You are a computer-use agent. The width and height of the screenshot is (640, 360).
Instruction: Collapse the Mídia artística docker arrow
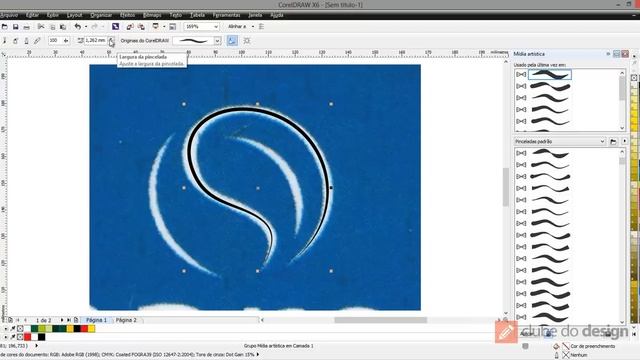[608, 54]
